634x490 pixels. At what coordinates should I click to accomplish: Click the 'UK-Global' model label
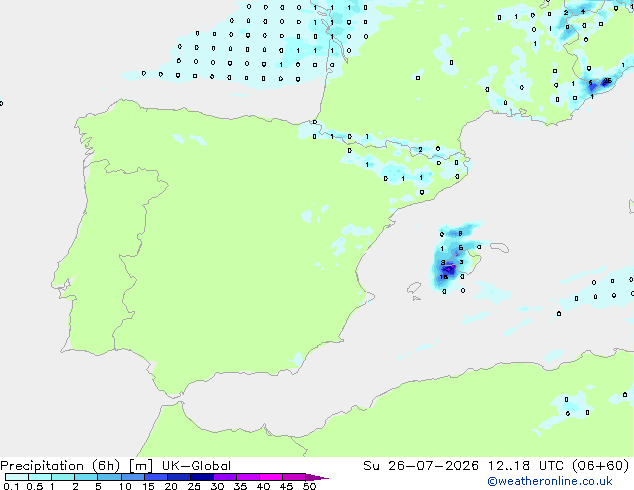[x=196, y=466]
